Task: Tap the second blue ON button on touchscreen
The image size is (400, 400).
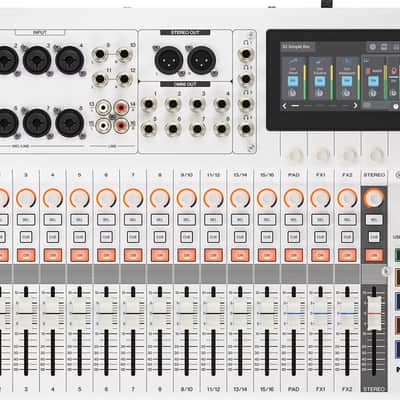Action: (320, 81)
